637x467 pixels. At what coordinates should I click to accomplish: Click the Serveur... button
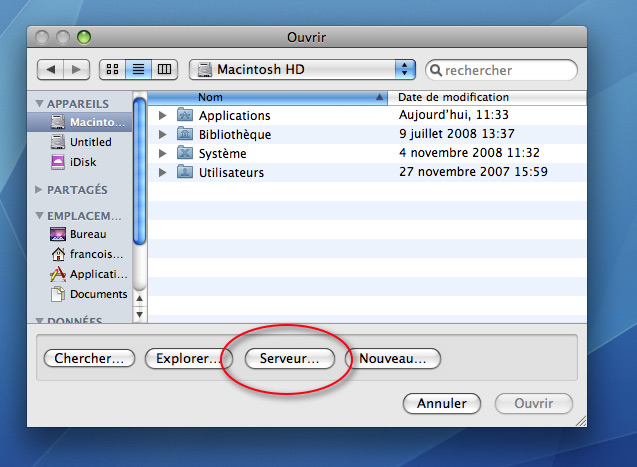click(x=290, y=358)
